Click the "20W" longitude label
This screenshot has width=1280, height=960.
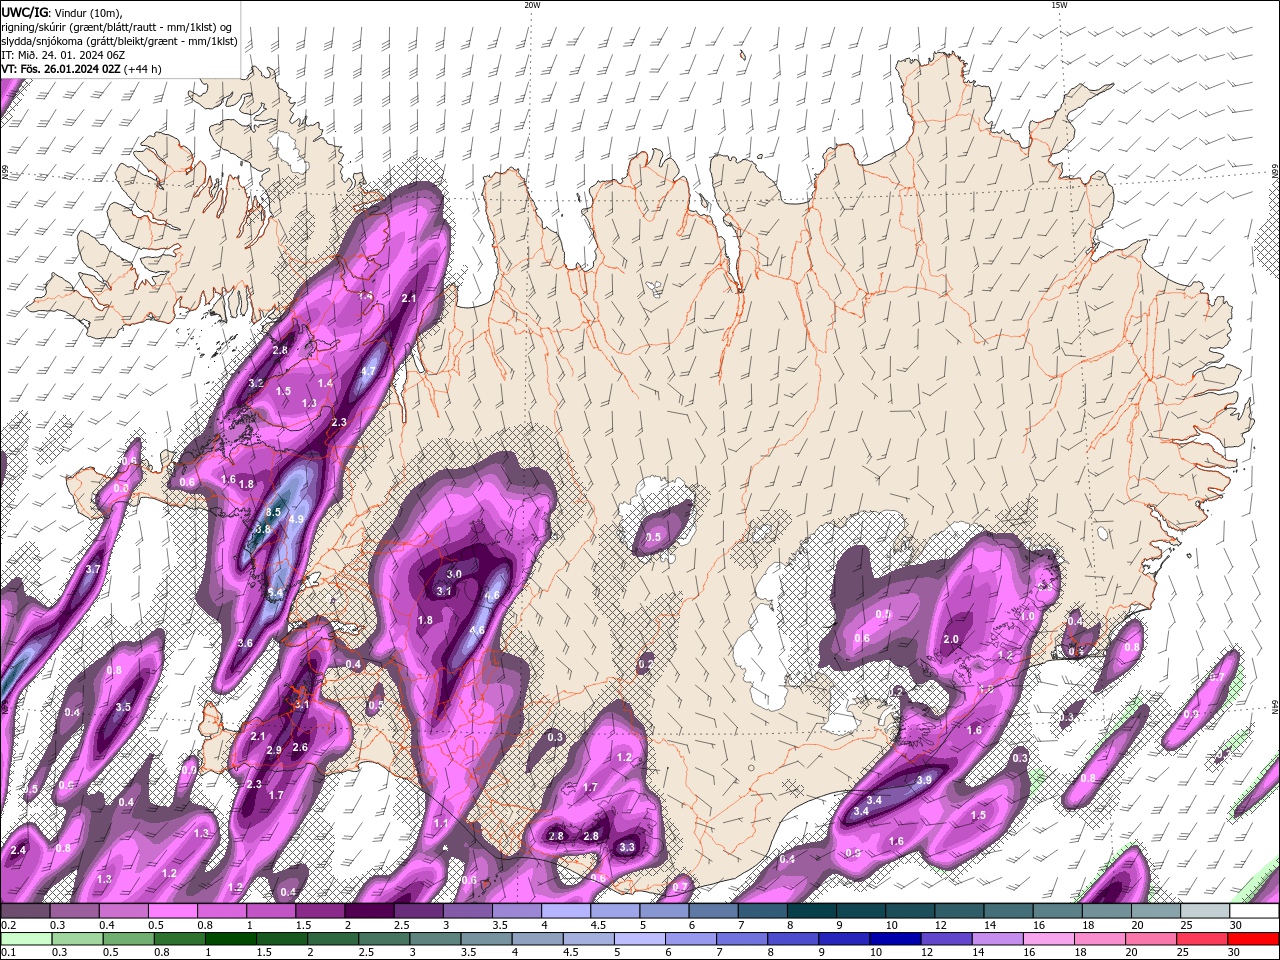(532, 5)
